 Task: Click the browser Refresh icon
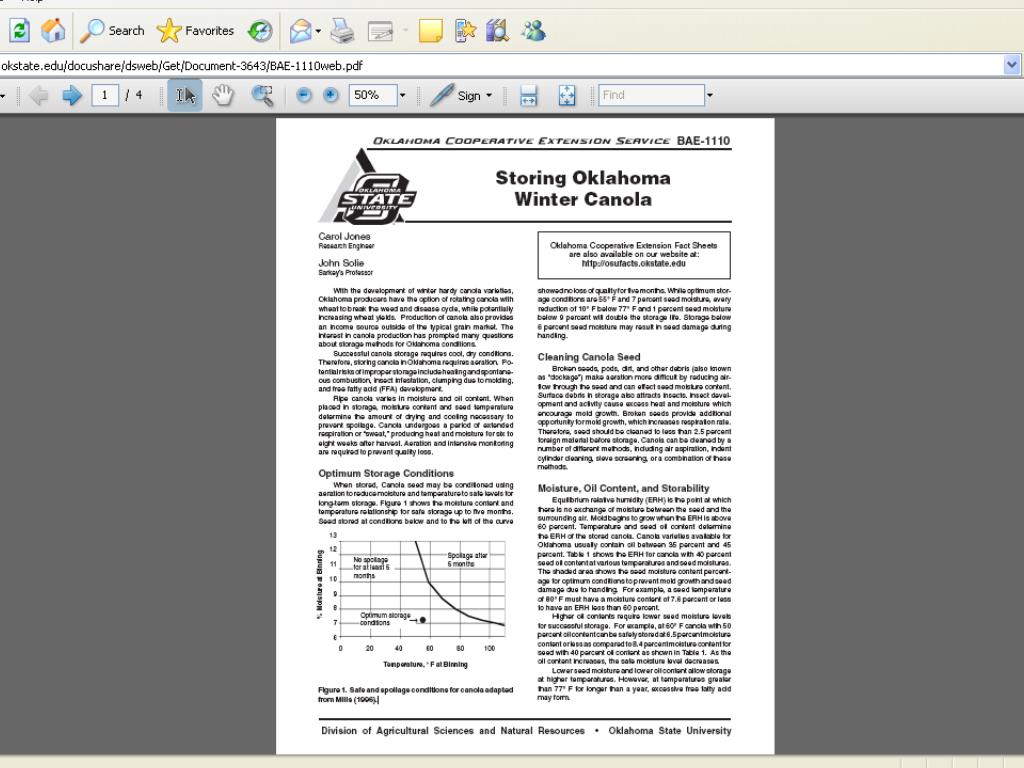pos(19,30)
